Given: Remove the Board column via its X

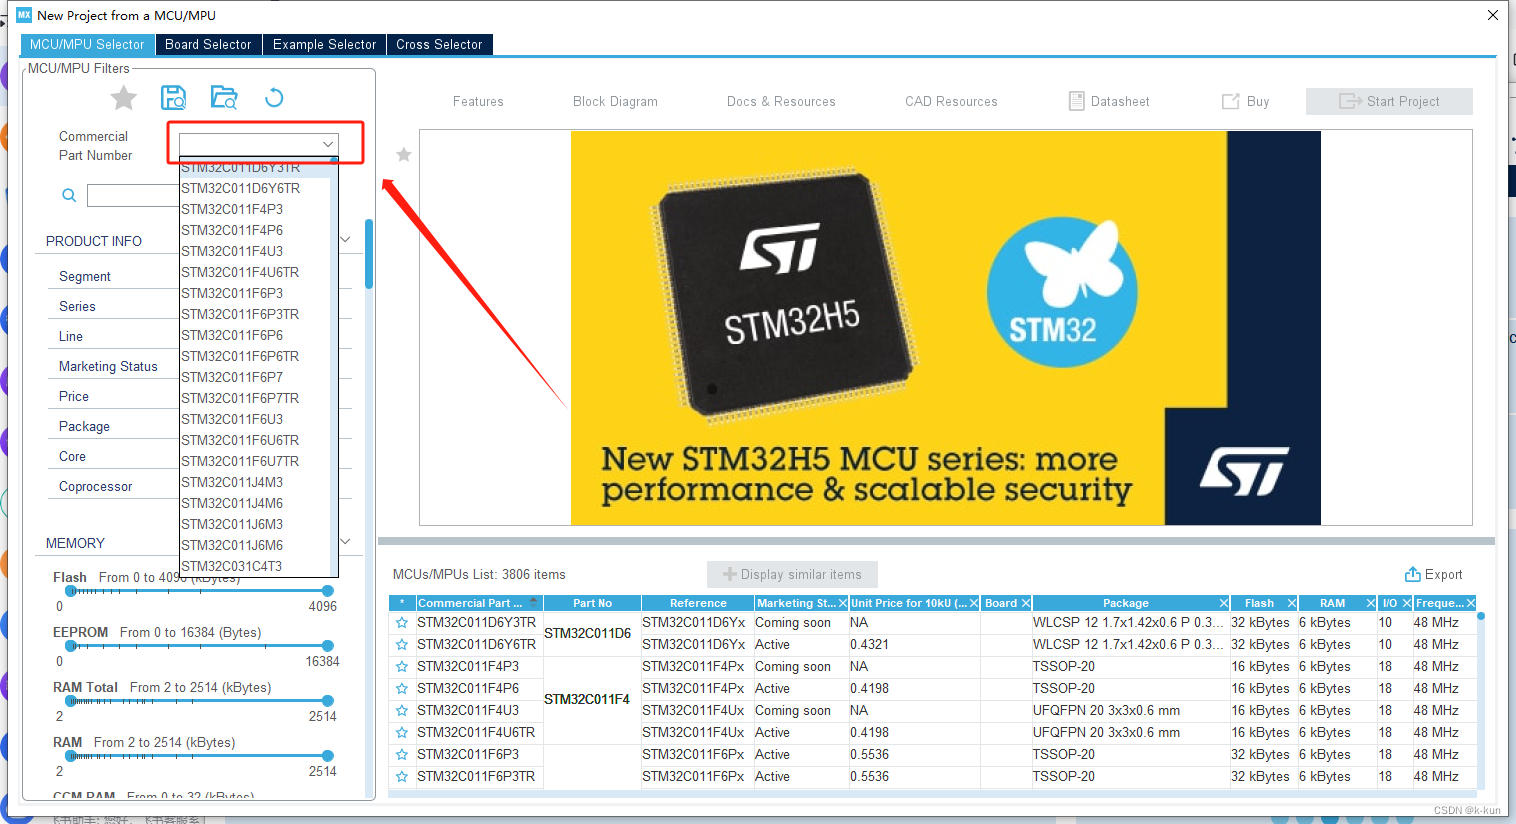Looking at the screenshot, I should 1026,603.
